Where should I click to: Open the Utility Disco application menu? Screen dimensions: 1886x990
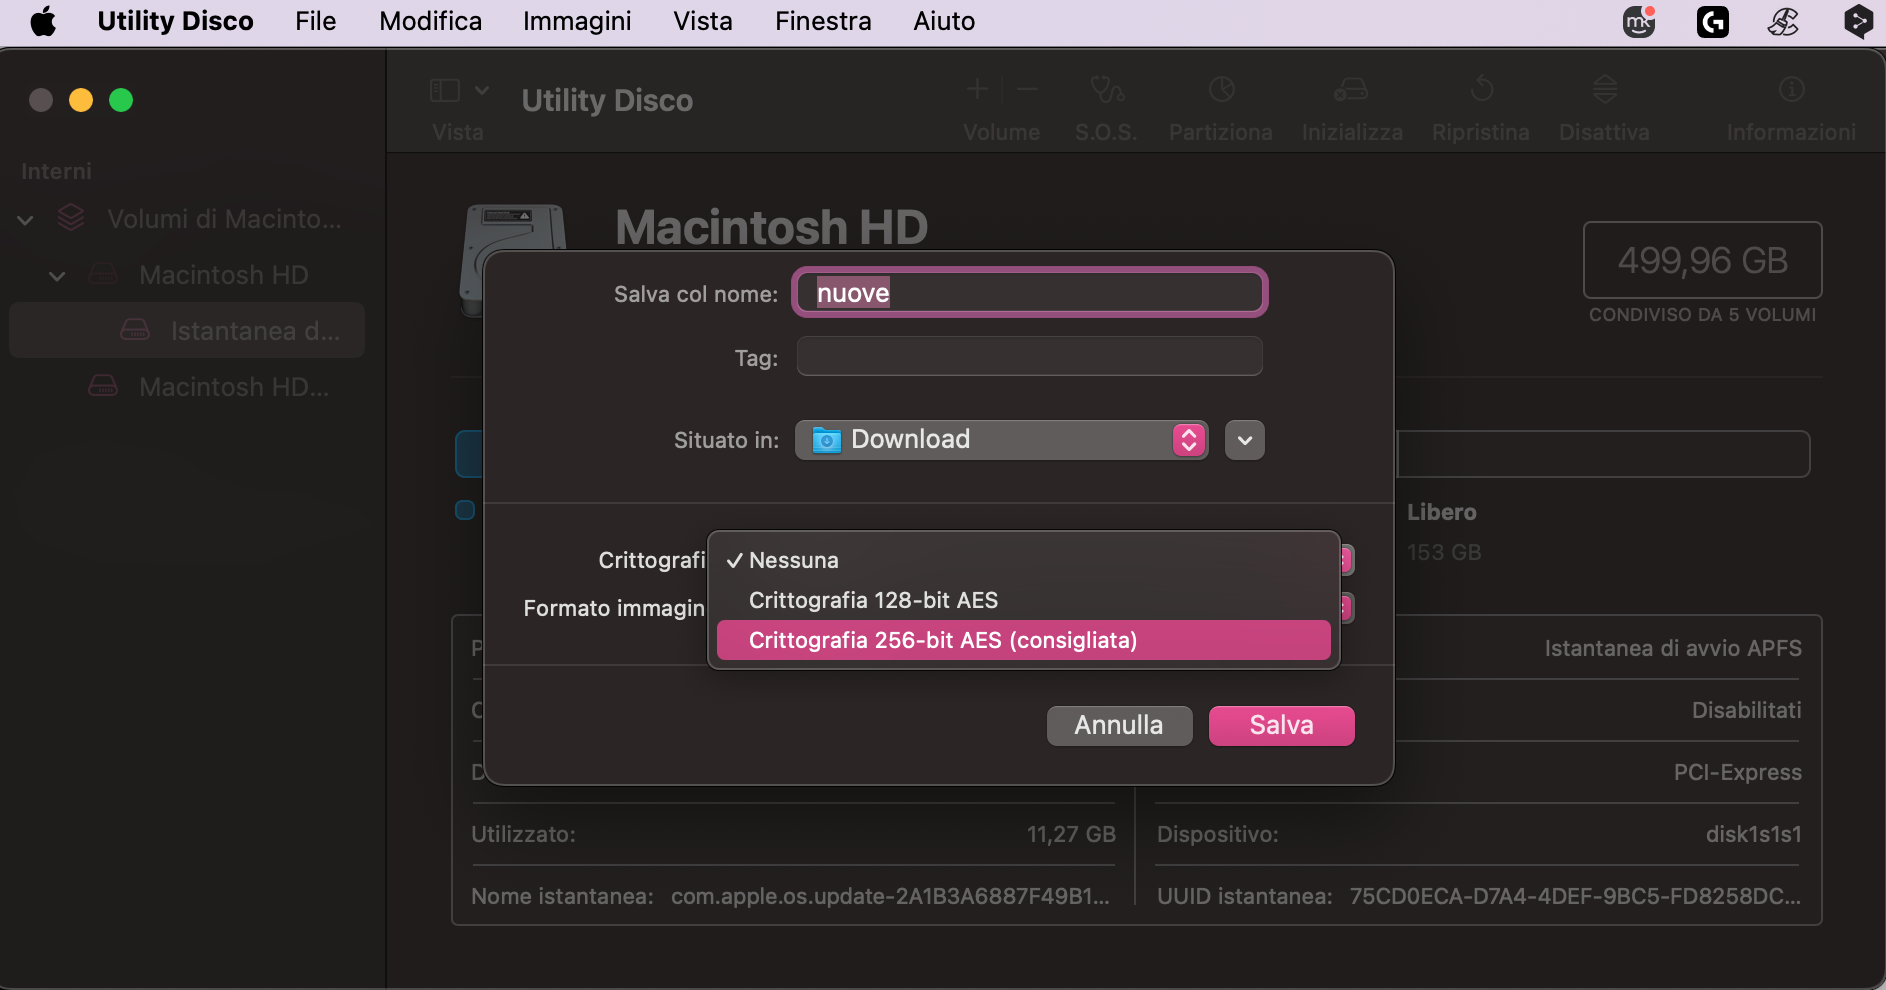pyautogui.click(x=175, y=21)
